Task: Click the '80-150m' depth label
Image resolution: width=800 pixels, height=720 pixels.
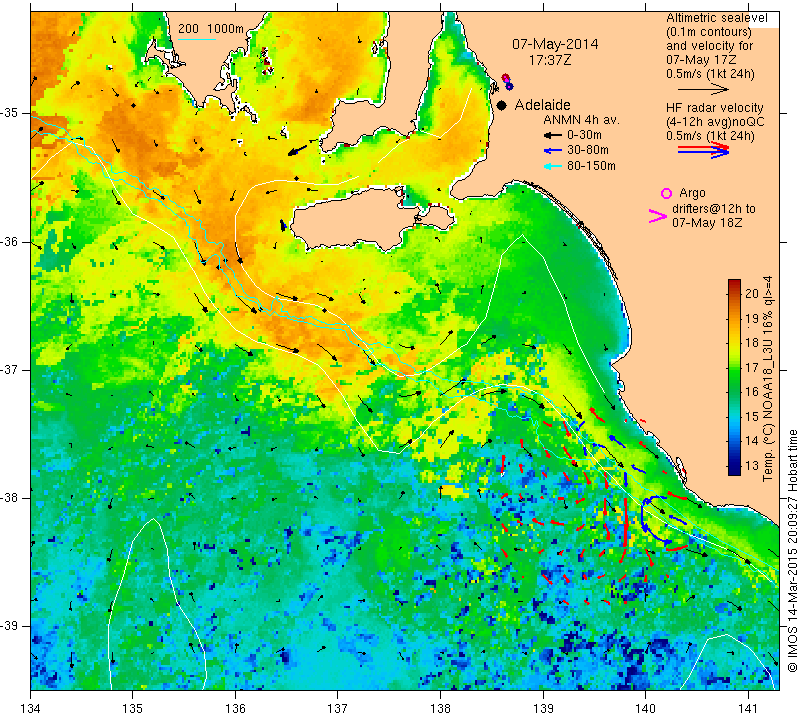Action: point(591,166)
